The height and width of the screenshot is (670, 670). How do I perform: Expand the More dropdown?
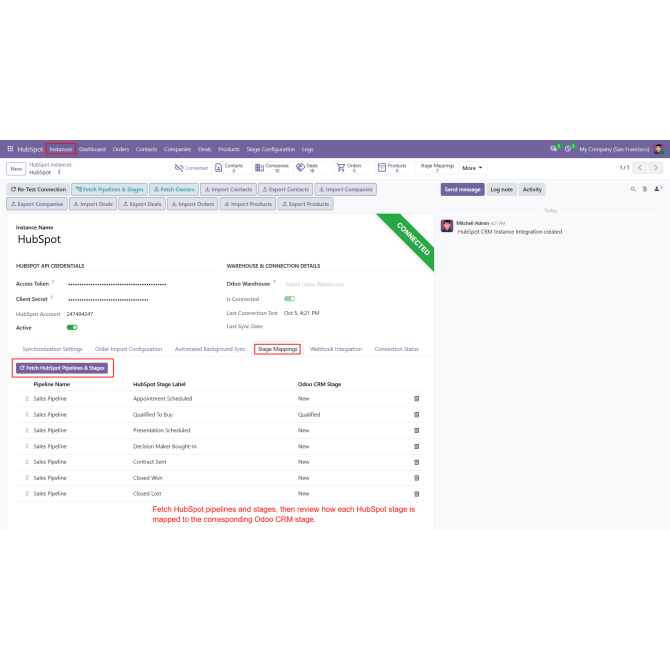[x=472, y=168]
